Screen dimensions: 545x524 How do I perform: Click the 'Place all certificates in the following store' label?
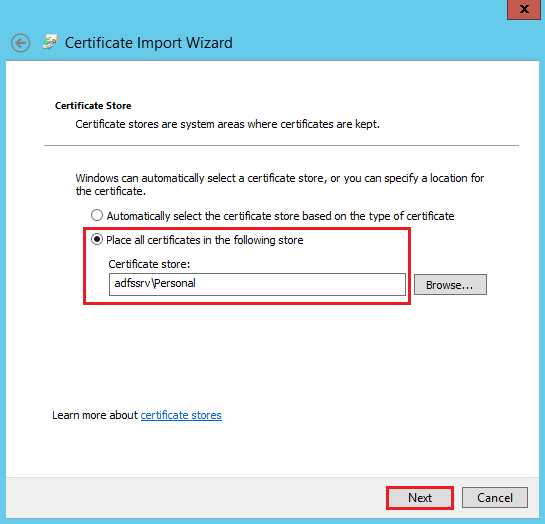(x=205, y=240)
